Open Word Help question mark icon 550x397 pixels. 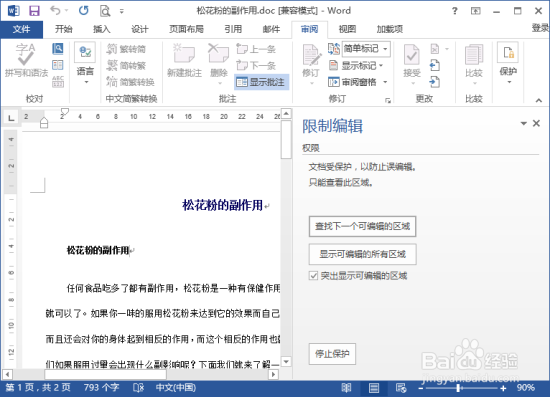pos(455,11)
